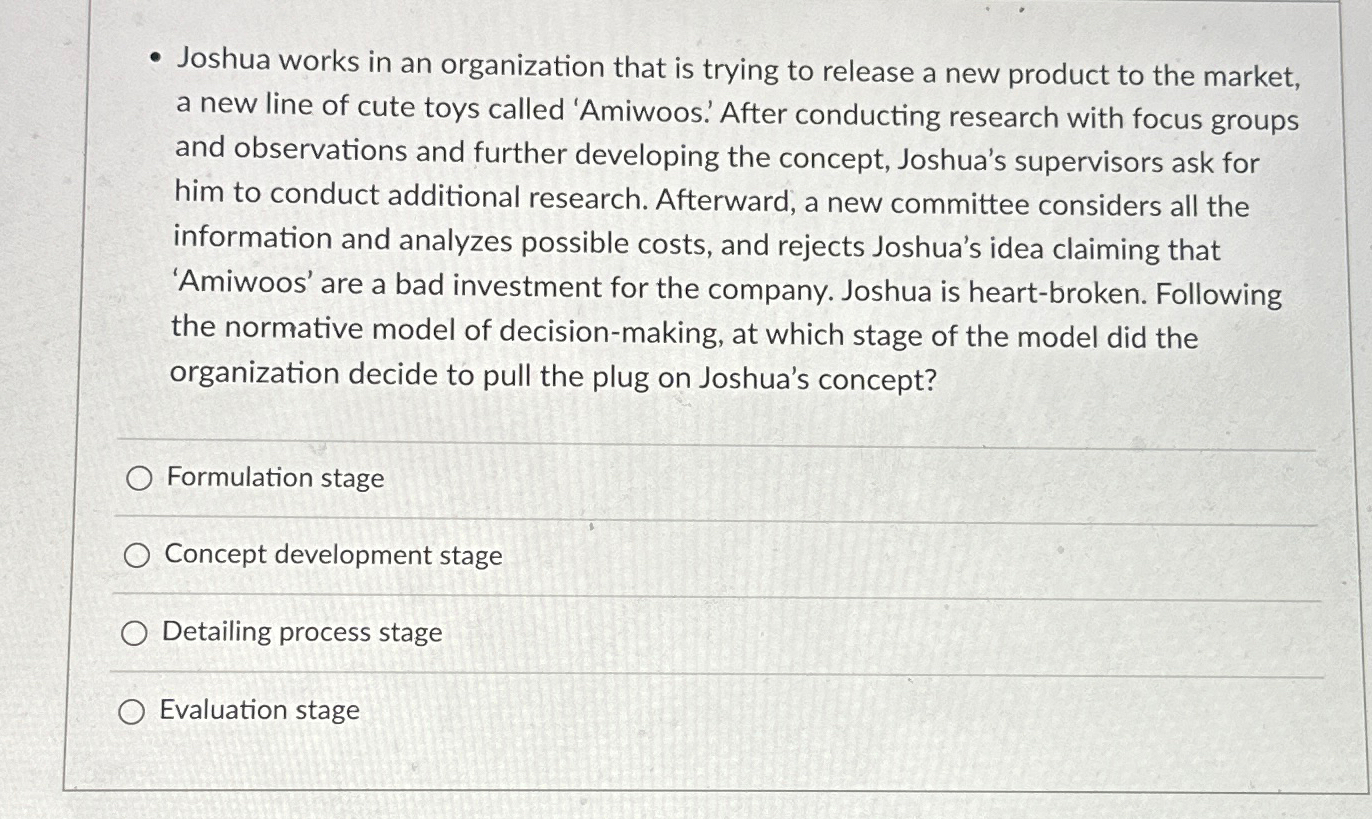Viewport: 1372px width, 819px height.
Task: Click the empty circle beside Formulation stage
Action: 137,479
